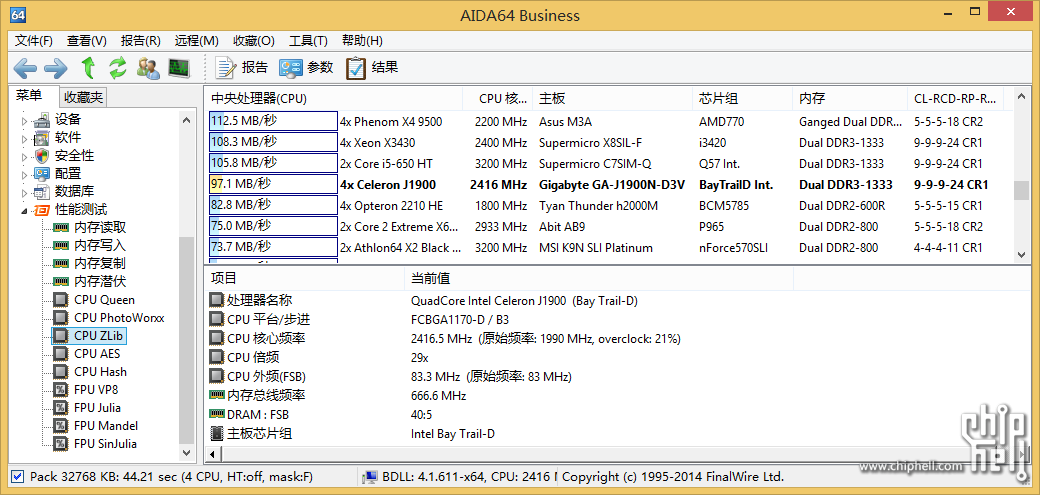The image size is (1040, 495).
Task: Go up one level with green up arrow
Action: (88, 67)
